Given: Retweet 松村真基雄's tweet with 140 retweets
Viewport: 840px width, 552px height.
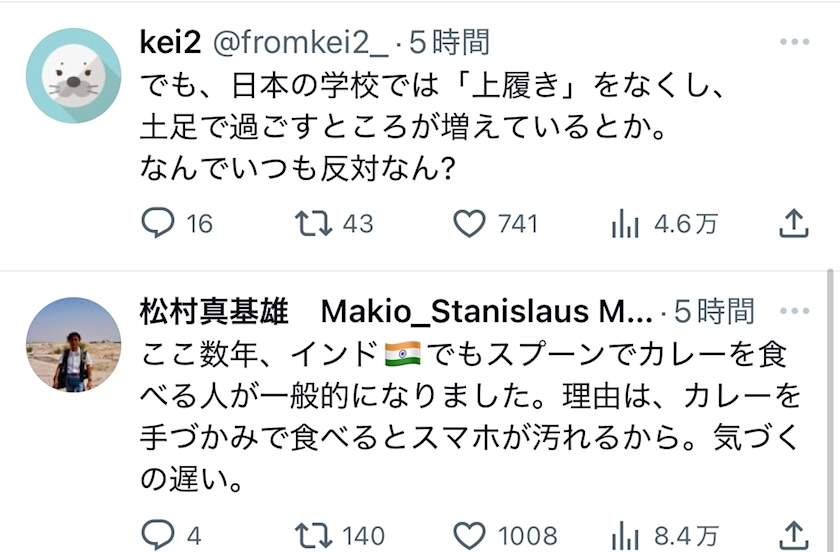Looking at the screenshot, I should coord(313,535).
